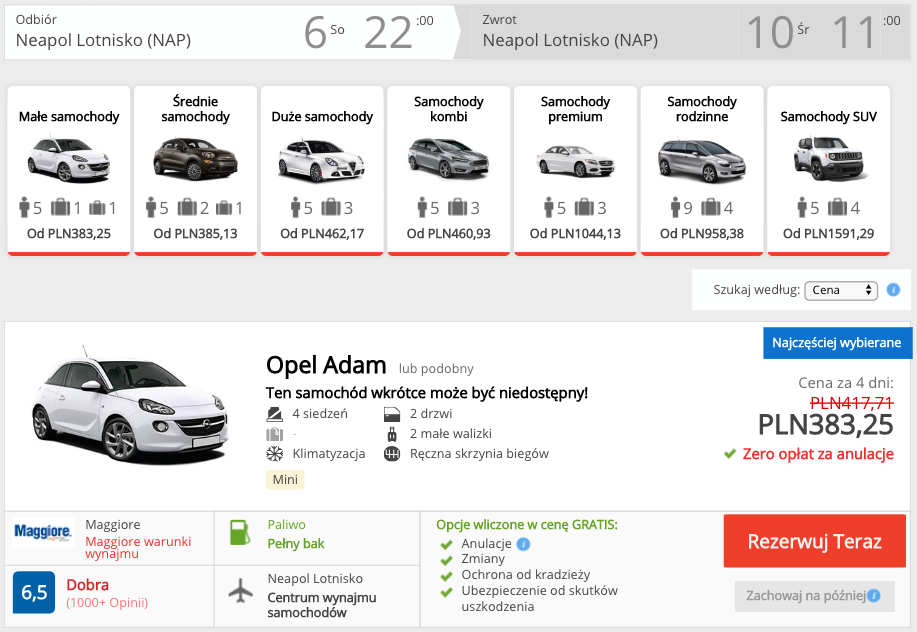Click the small suitcase icon by 2 małe walizki
This screenshot has width=917, height=632.
tap(392, 434)
